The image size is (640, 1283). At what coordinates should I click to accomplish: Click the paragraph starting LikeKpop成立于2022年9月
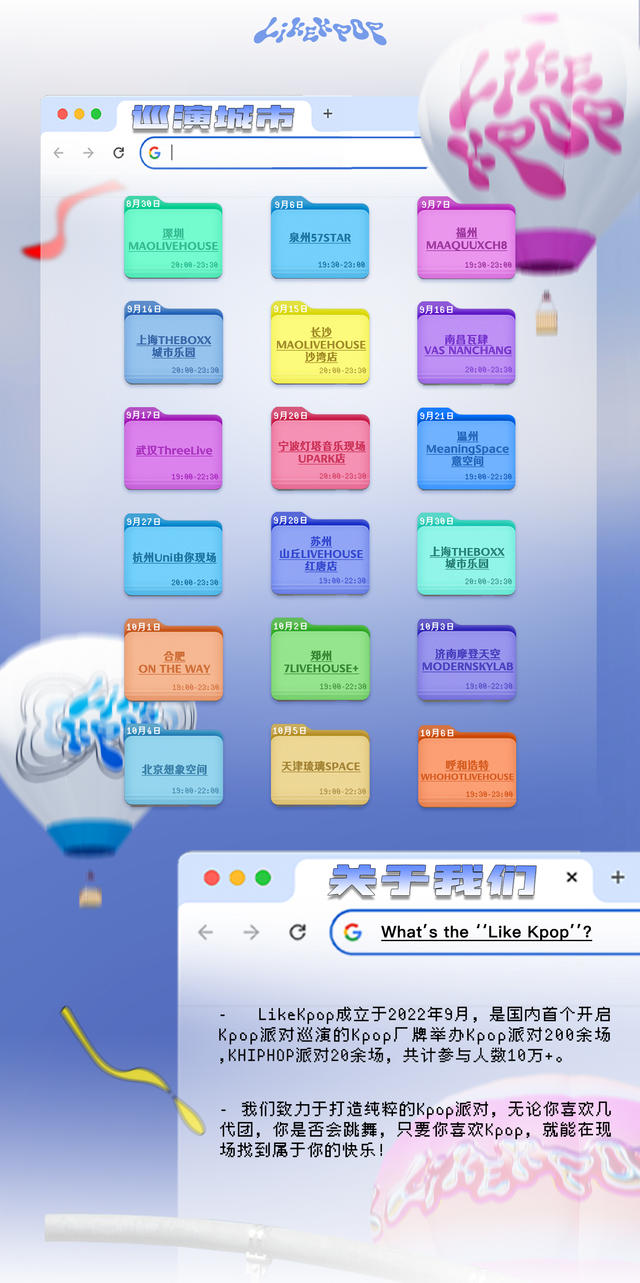coord(415,1035)
